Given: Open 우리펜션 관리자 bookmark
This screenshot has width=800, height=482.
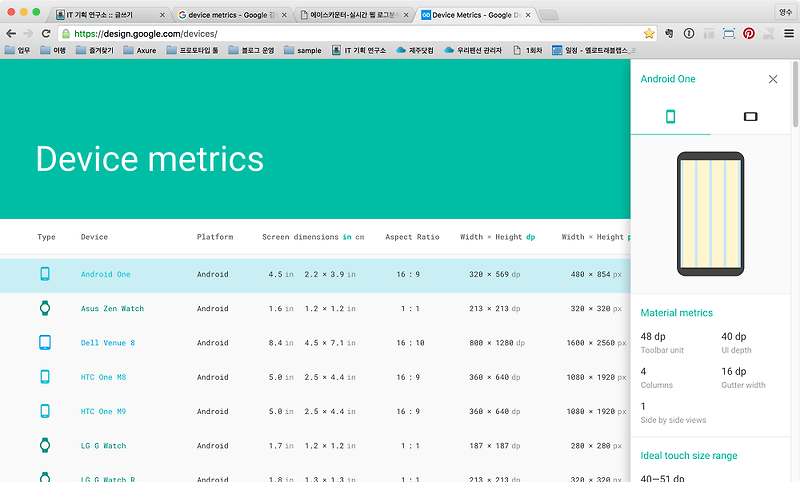Looking at the screenshot, I should point(473,50).
